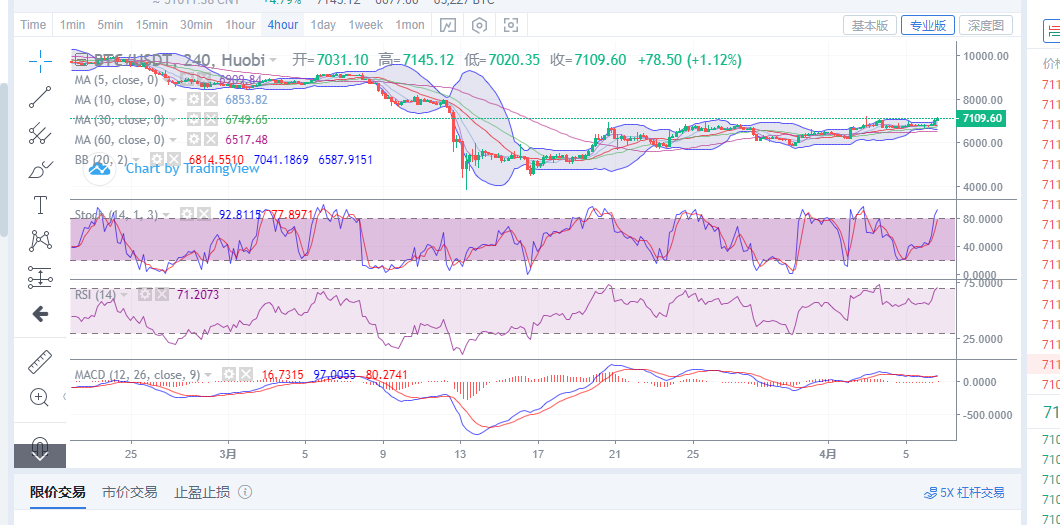Open settings gear for MA (10, close, 0)
The height and width of the screenshot is (525, 1060).
pyautogui.click(x=194, y=100)
